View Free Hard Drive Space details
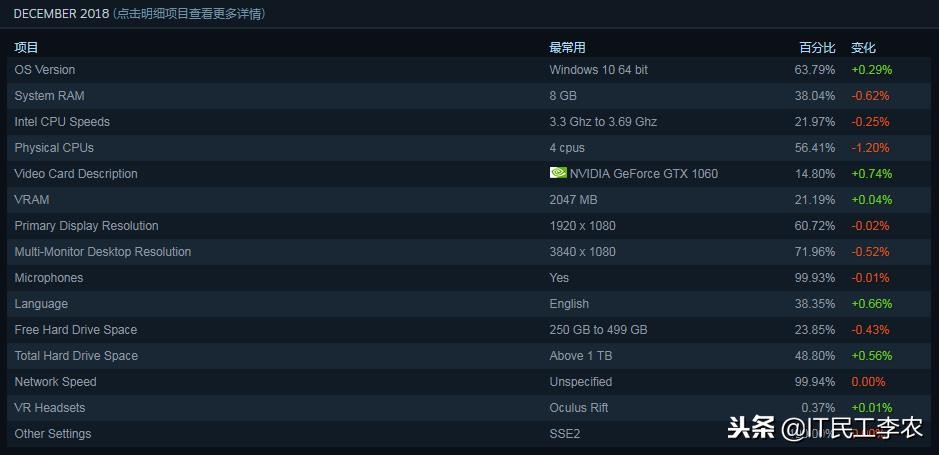Screen dimensions: 939x455 pos(76,330)
